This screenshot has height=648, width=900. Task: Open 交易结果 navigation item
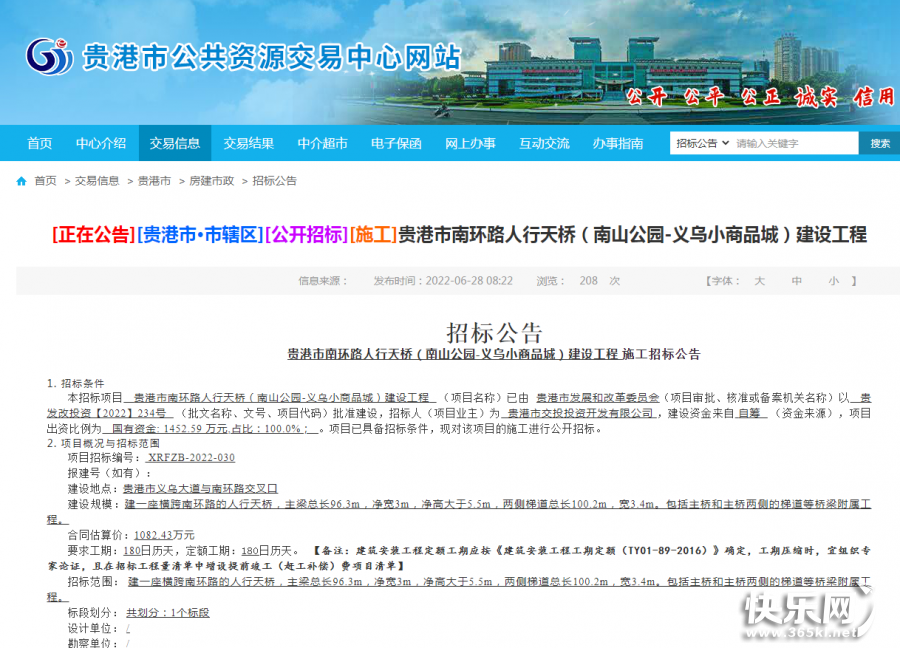point(249,143)
